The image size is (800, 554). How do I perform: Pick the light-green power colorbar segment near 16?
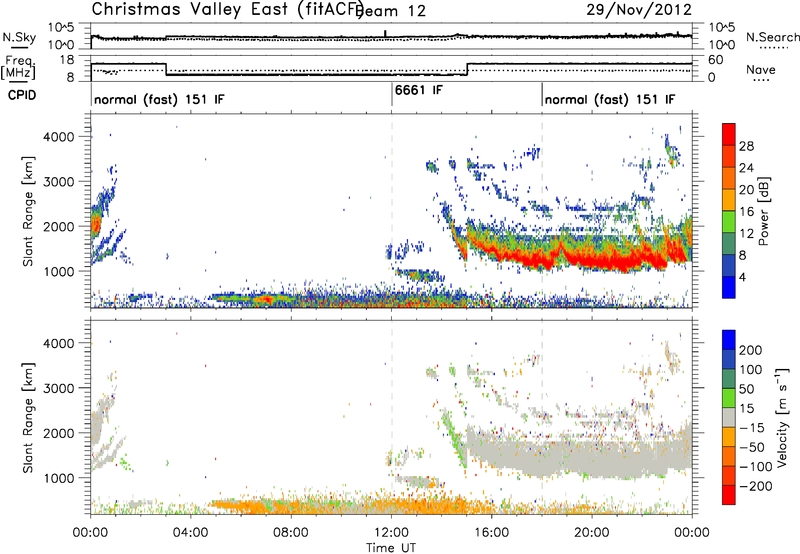(729, 222)
